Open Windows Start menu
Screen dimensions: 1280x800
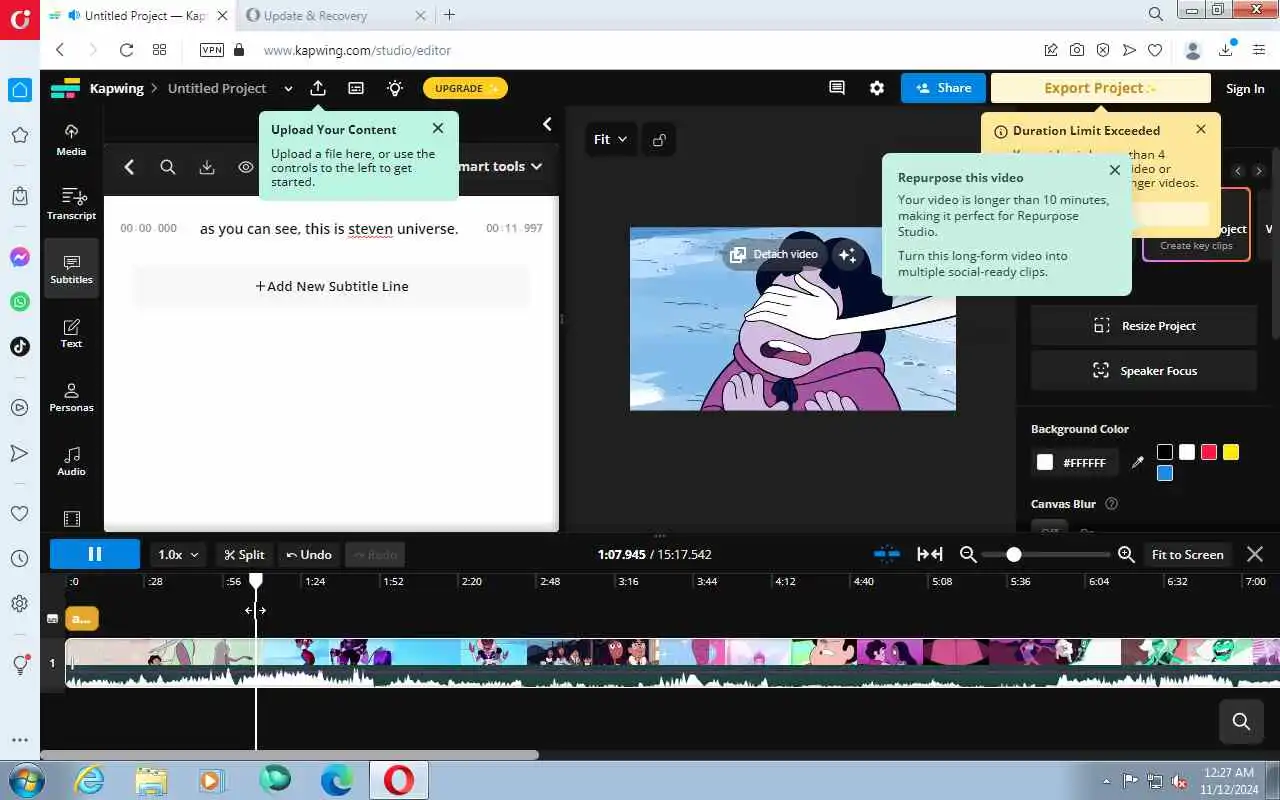(x=25, y=780)
